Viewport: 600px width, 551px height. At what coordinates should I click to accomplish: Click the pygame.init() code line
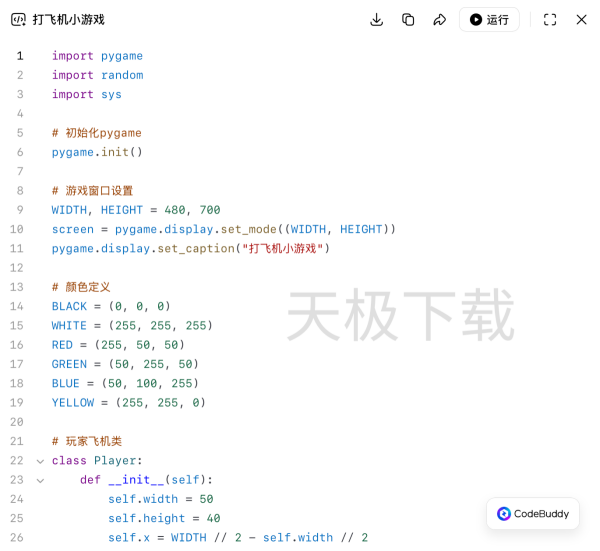point(97,152)
